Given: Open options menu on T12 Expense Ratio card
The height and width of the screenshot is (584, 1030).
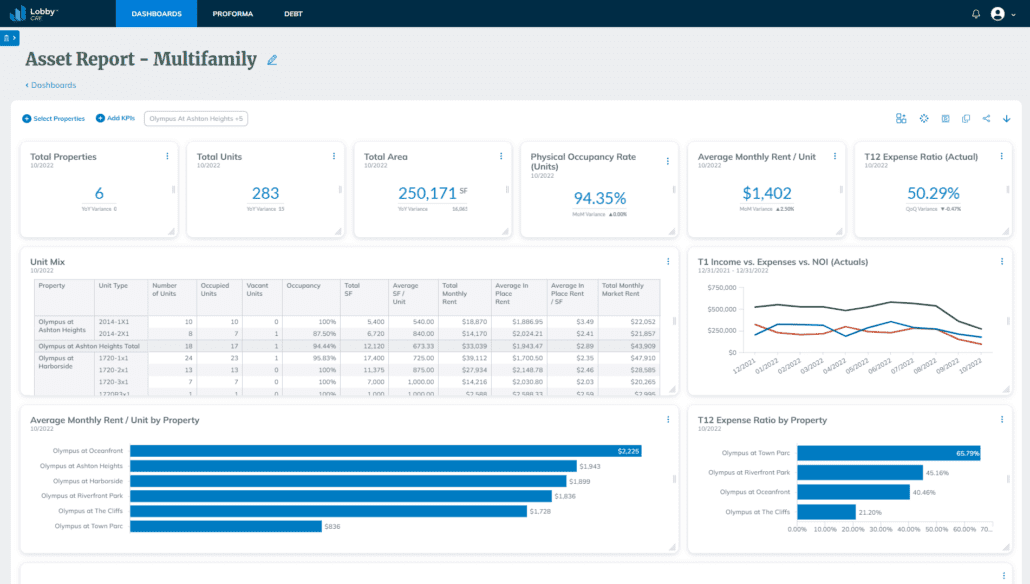Looking at the screenshot, I should pos(1001,156).
